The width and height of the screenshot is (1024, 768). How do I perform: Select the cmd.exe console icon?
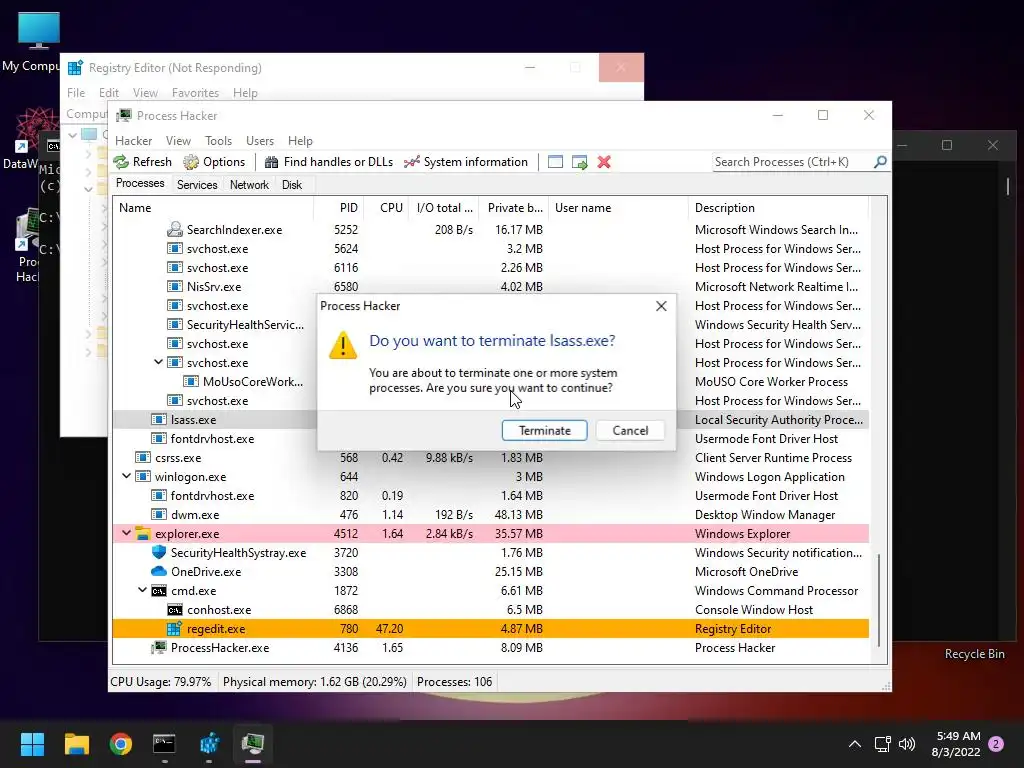click(x=159, y=591)
